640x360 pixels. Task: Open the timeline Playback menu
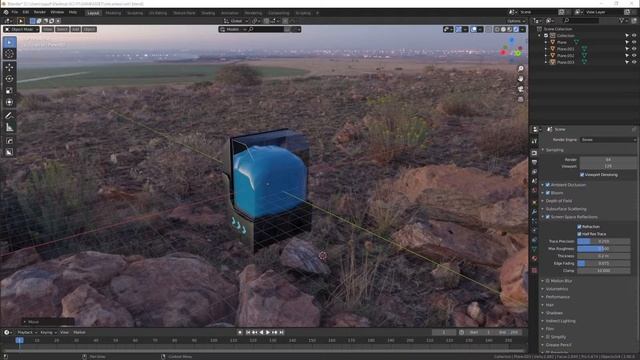(27, 332)
